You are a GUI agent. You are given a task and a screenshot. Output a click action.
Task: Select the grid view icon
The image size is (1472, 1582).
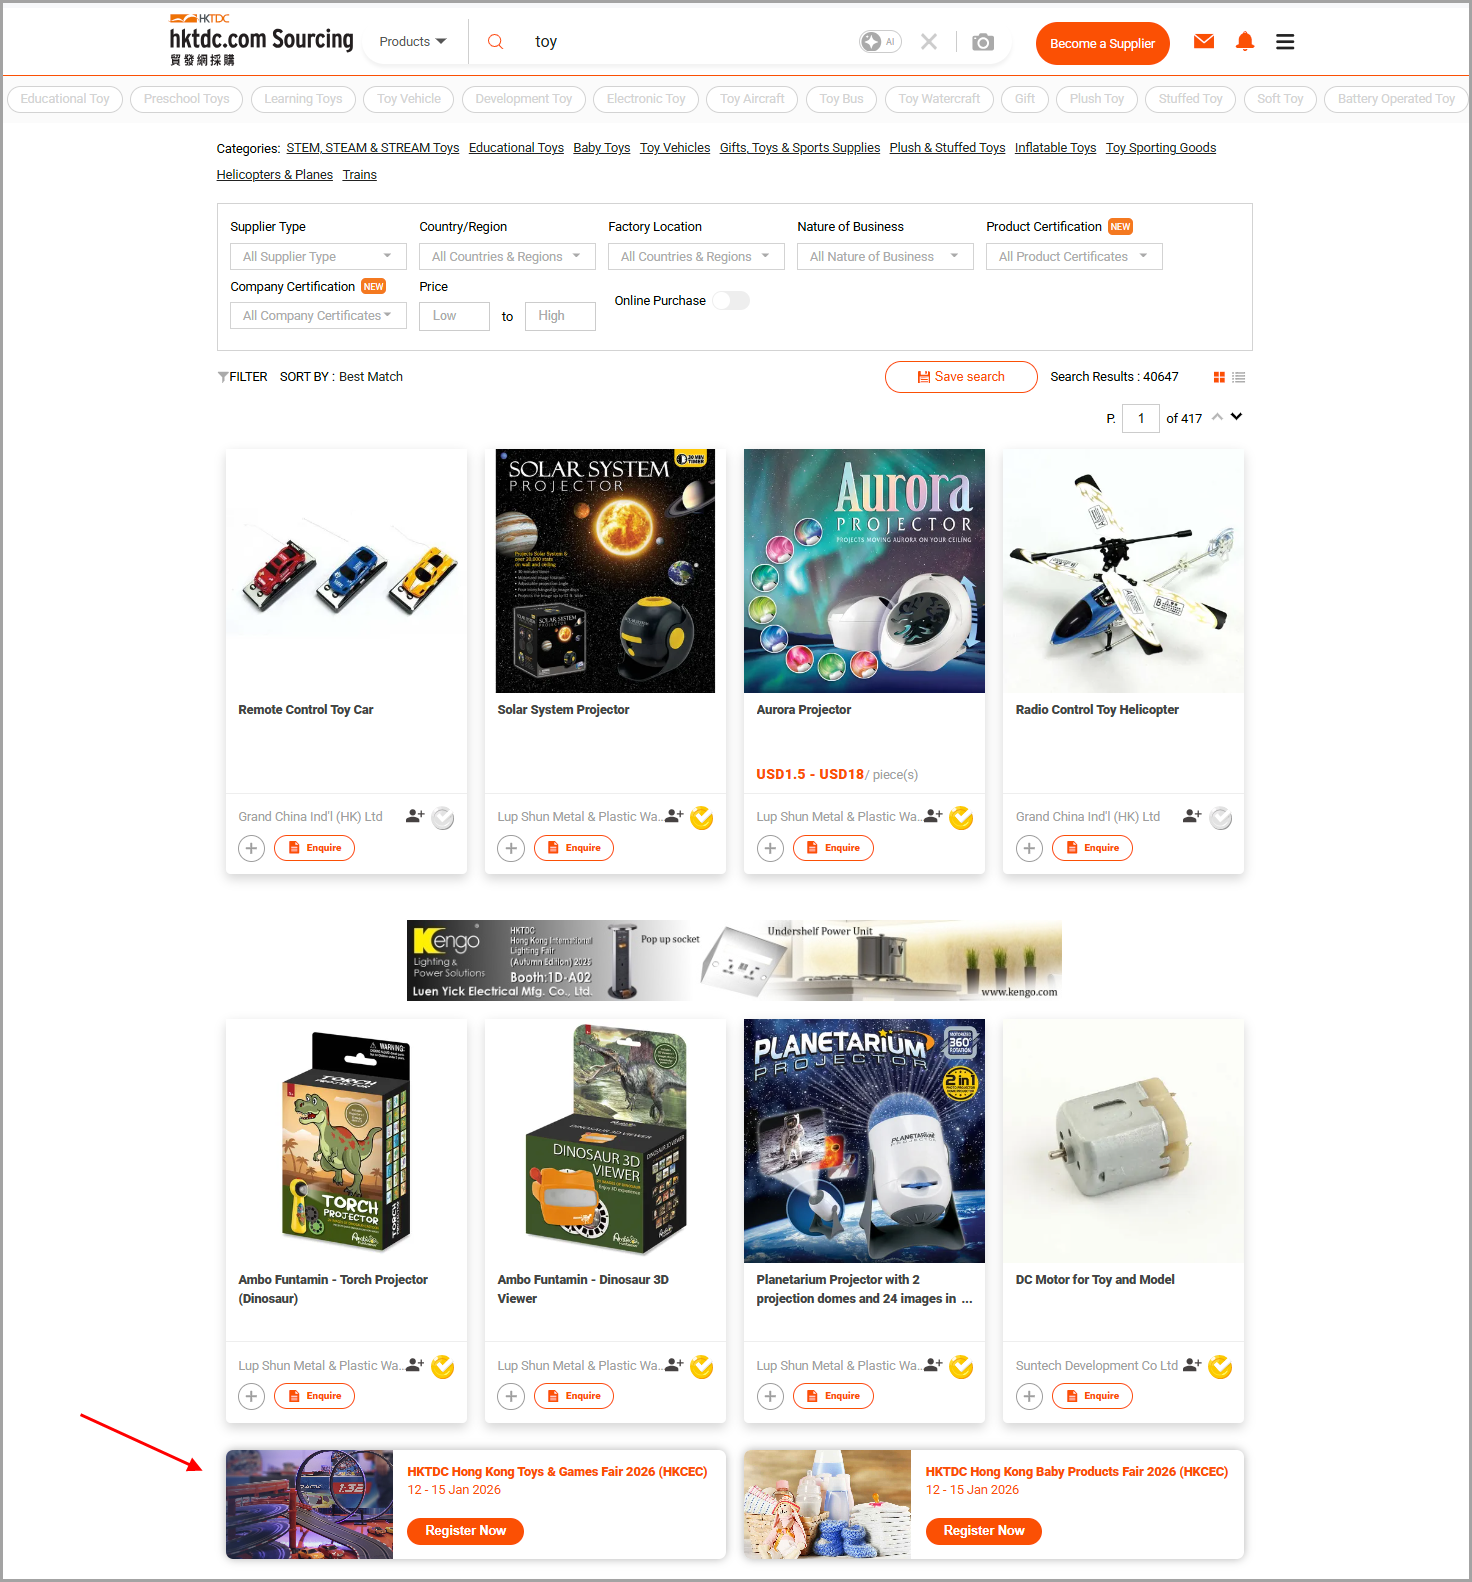point(1219,377)
